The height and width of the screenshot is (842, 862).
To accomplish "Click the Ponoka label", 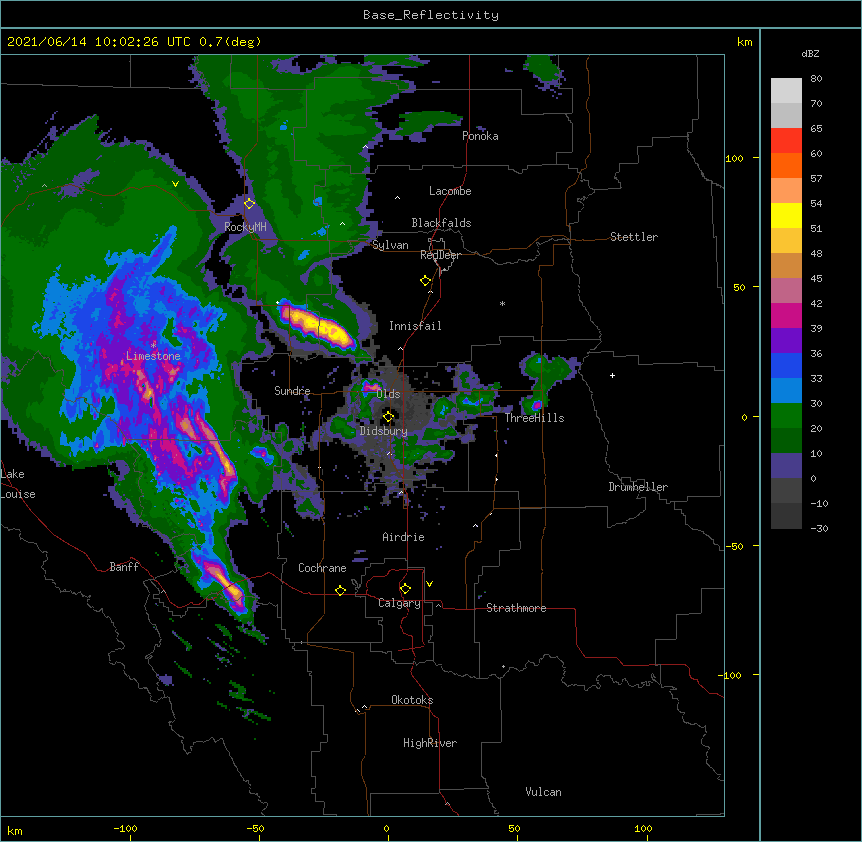I will 480,136.
